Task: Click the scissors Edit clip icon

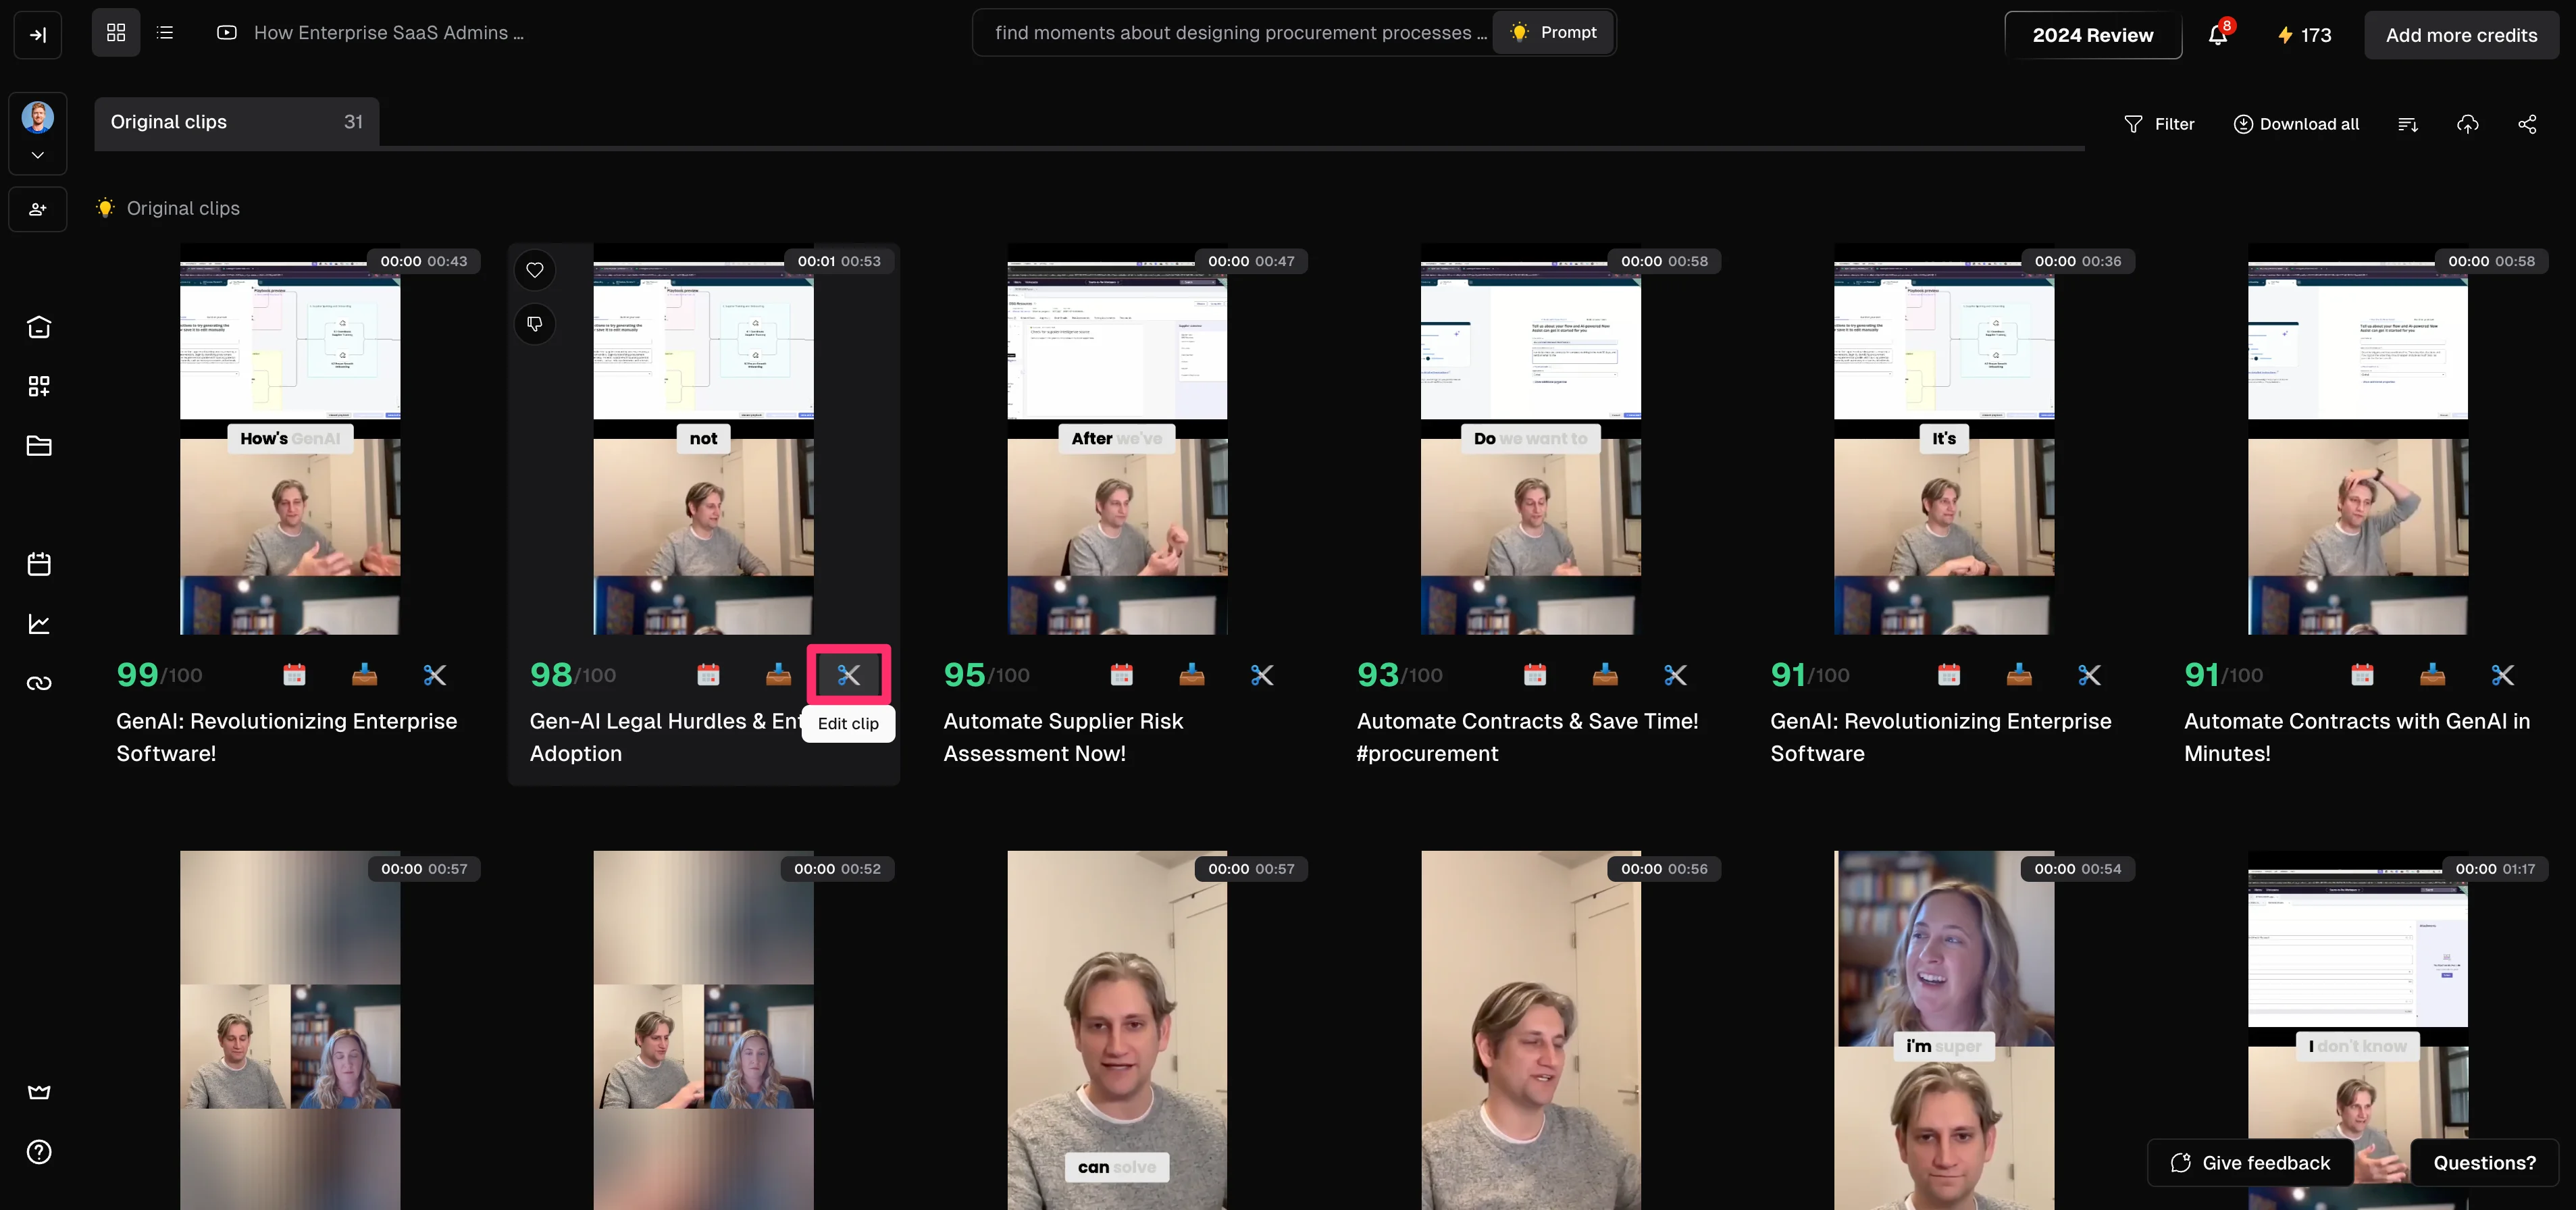Action: 848,675
